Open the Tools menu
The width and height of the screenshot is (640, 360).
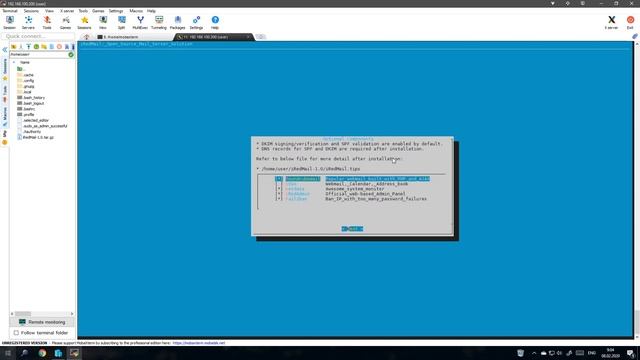83,11
